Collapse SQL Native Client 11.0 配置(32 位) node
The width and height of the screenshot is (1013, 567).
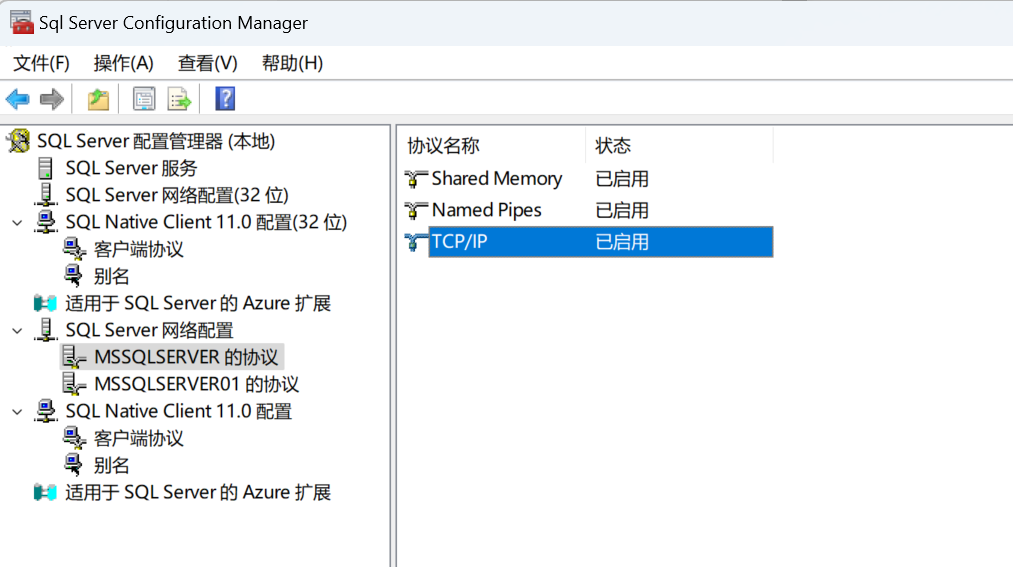pyautogui.click(x=17, y=222)
